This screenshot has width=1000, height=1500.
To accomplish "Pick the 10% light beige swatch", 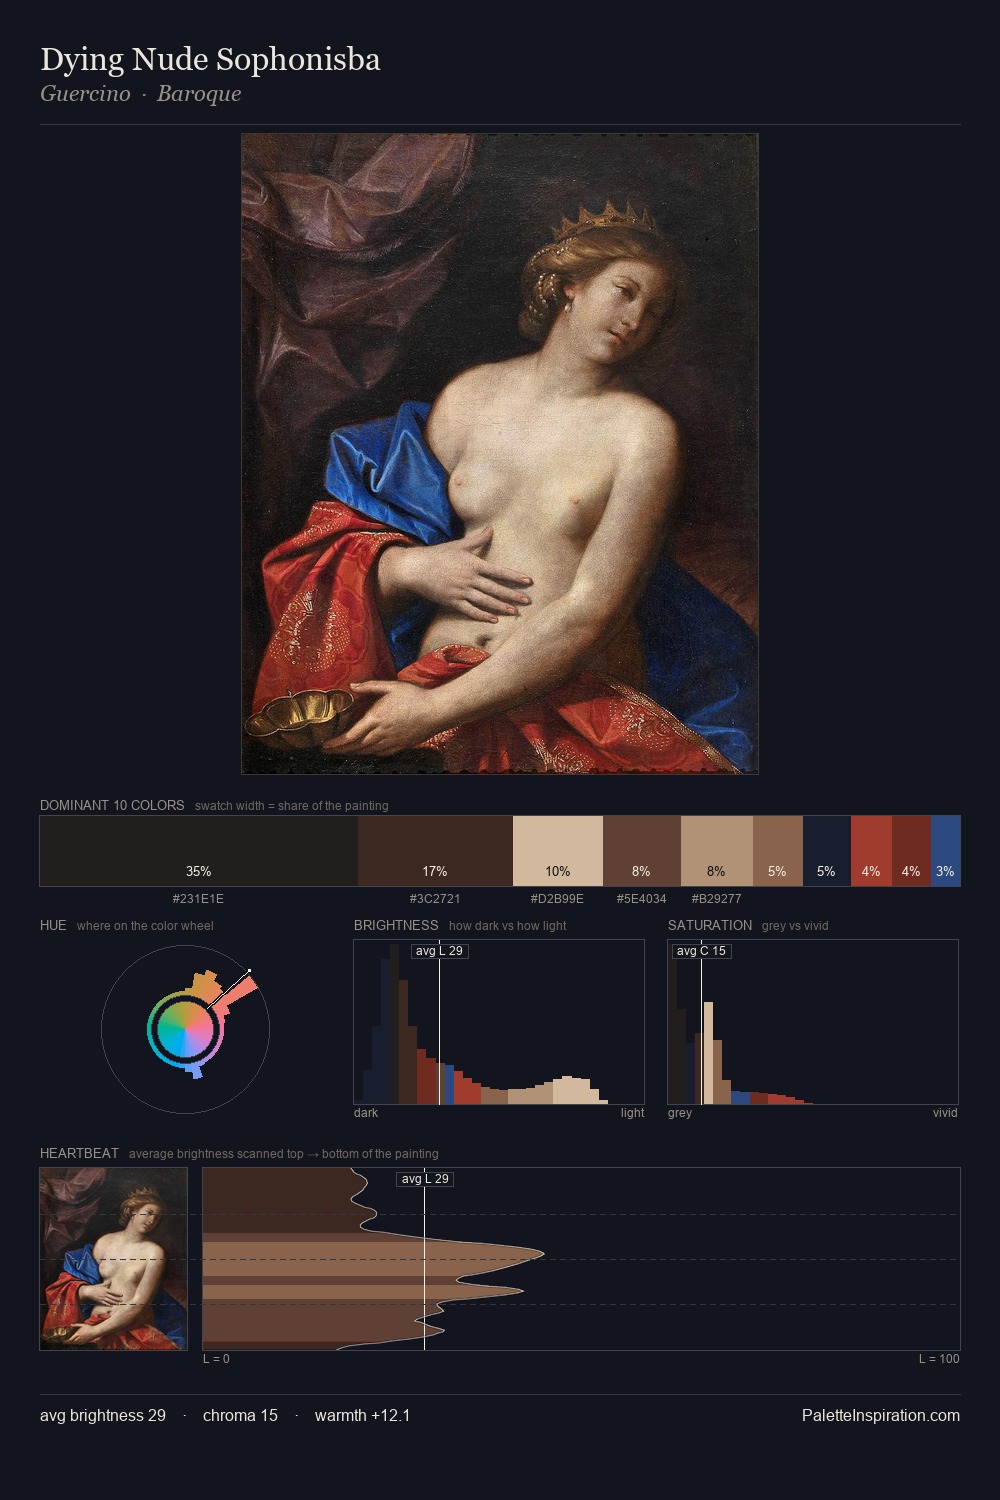I will click(558, 851).
